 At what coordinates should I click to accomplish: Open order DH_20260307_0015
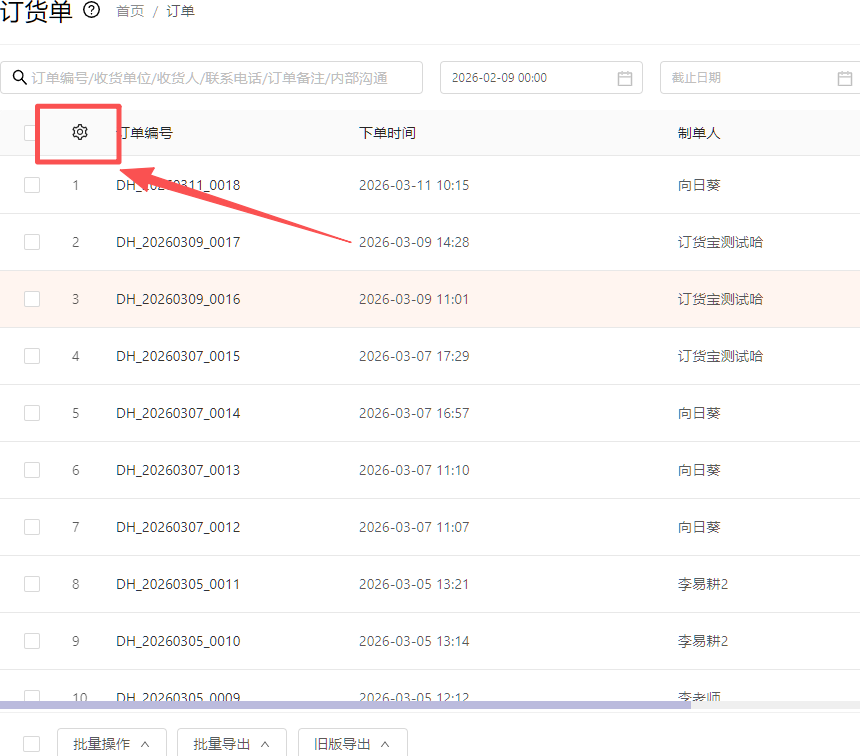178,356
